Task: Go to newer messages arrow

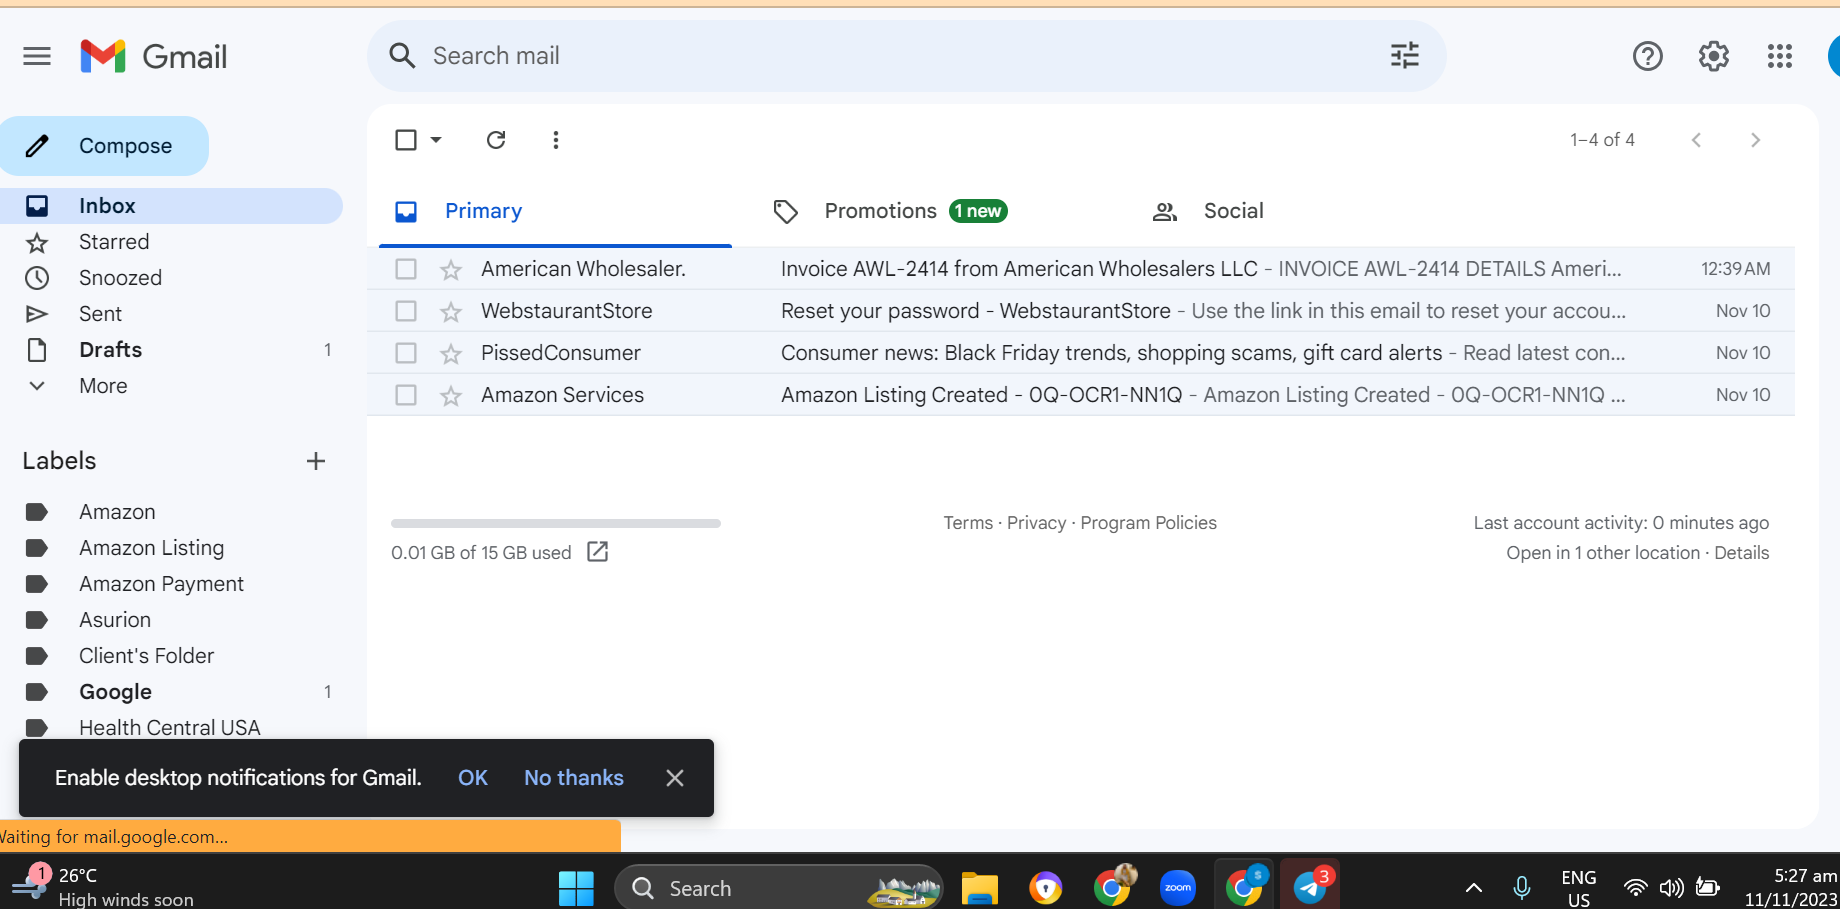Action: [1696, 140]
